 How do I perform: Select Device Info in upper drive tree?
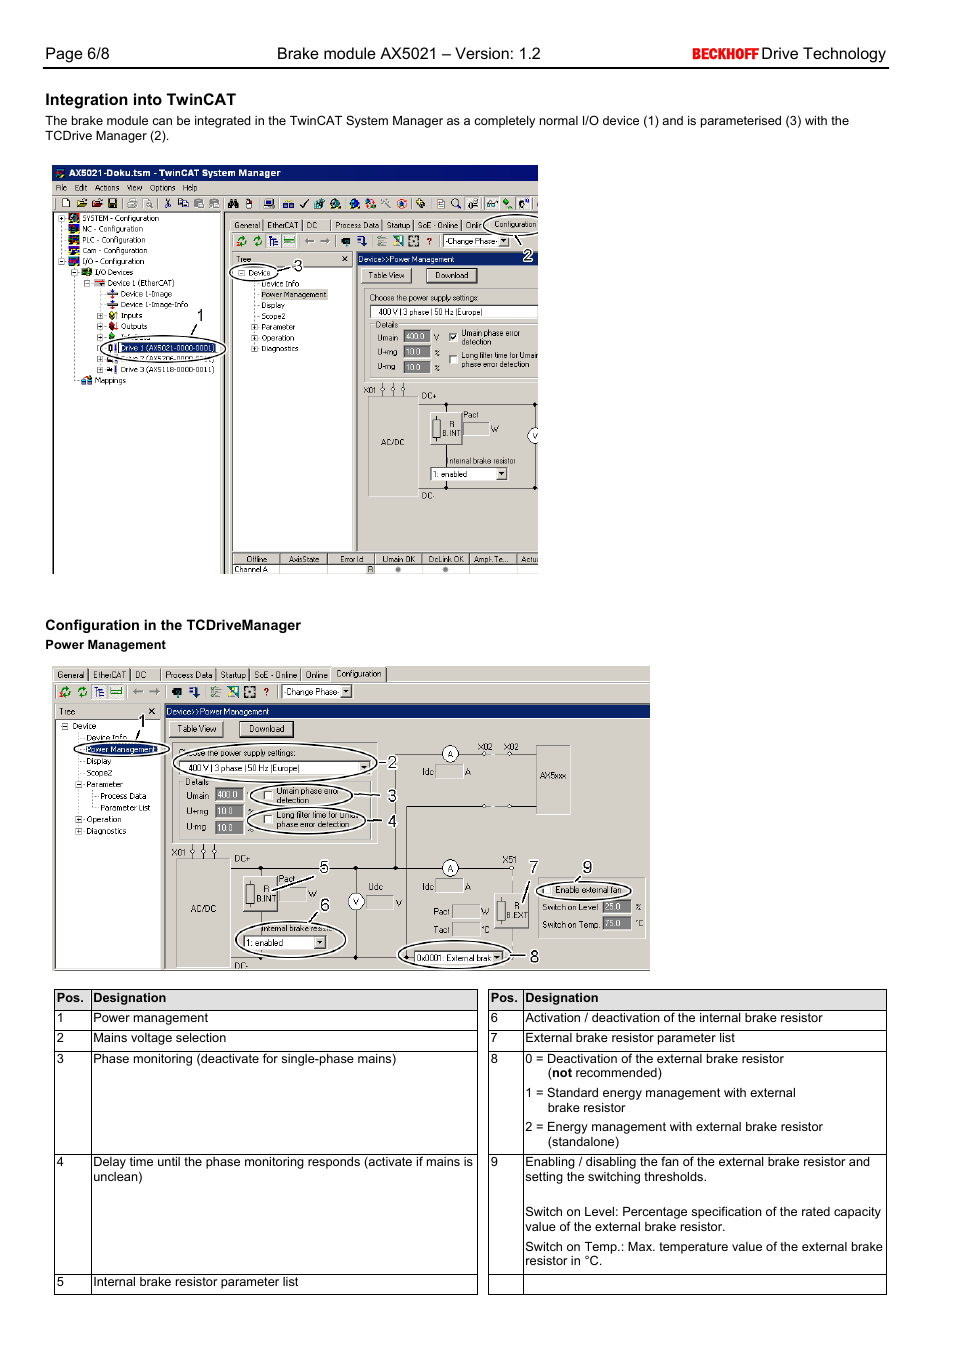[280, 284]
